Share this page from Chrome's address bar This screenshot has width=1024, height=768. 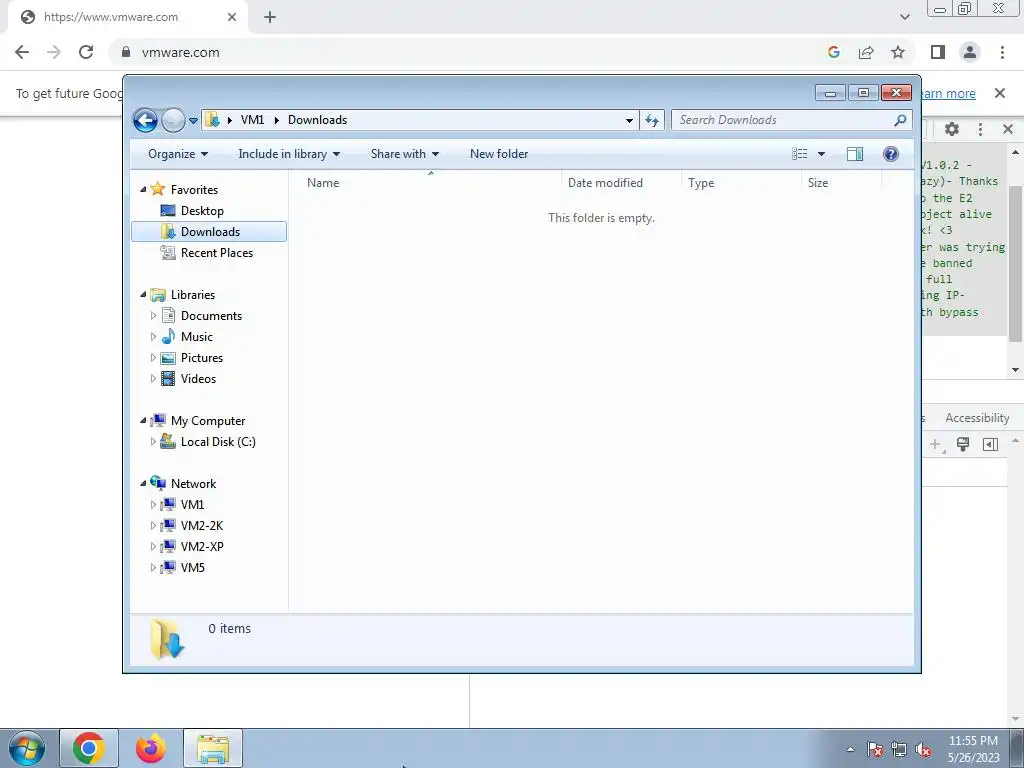click(866, 52)
